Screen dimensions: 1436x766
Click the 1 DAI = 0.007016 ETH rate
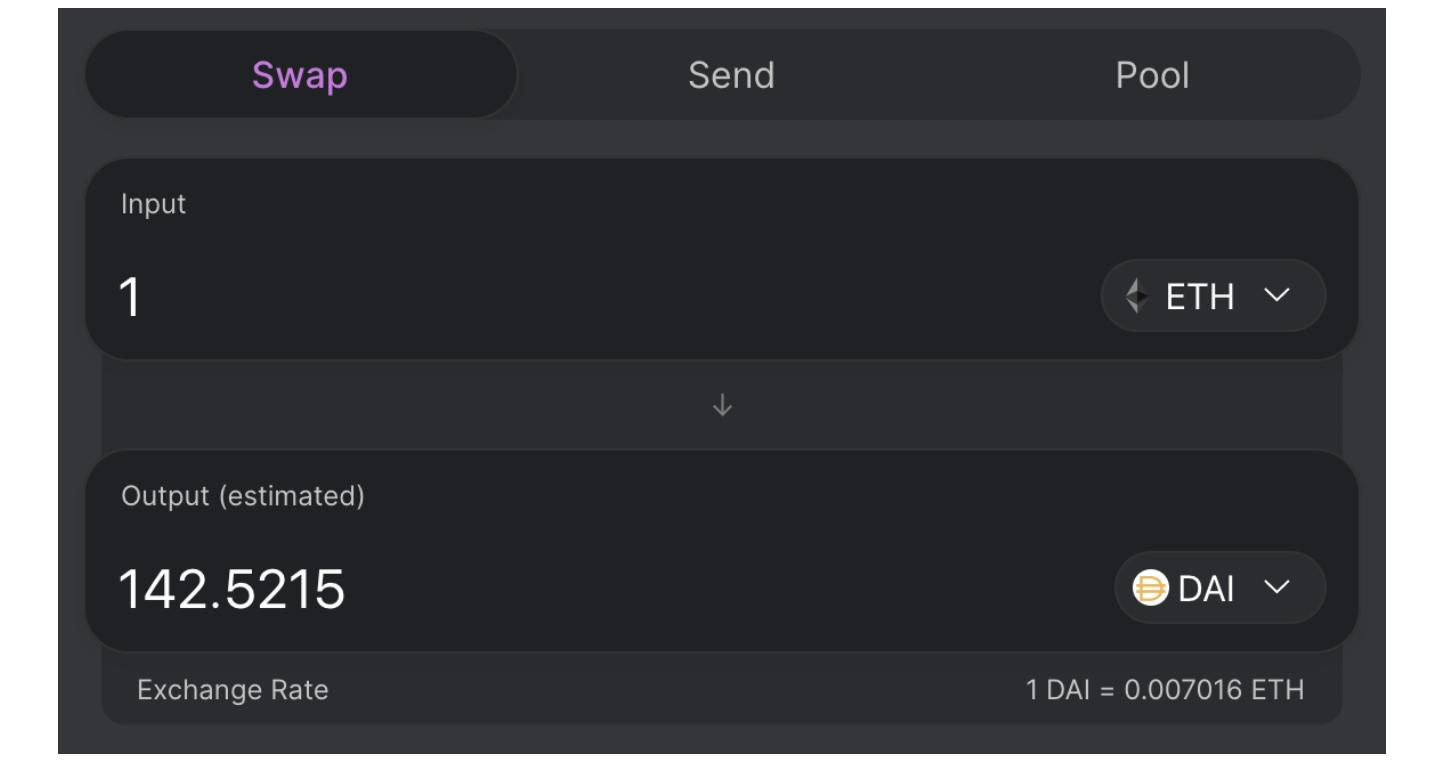[x=1165, y=690]
